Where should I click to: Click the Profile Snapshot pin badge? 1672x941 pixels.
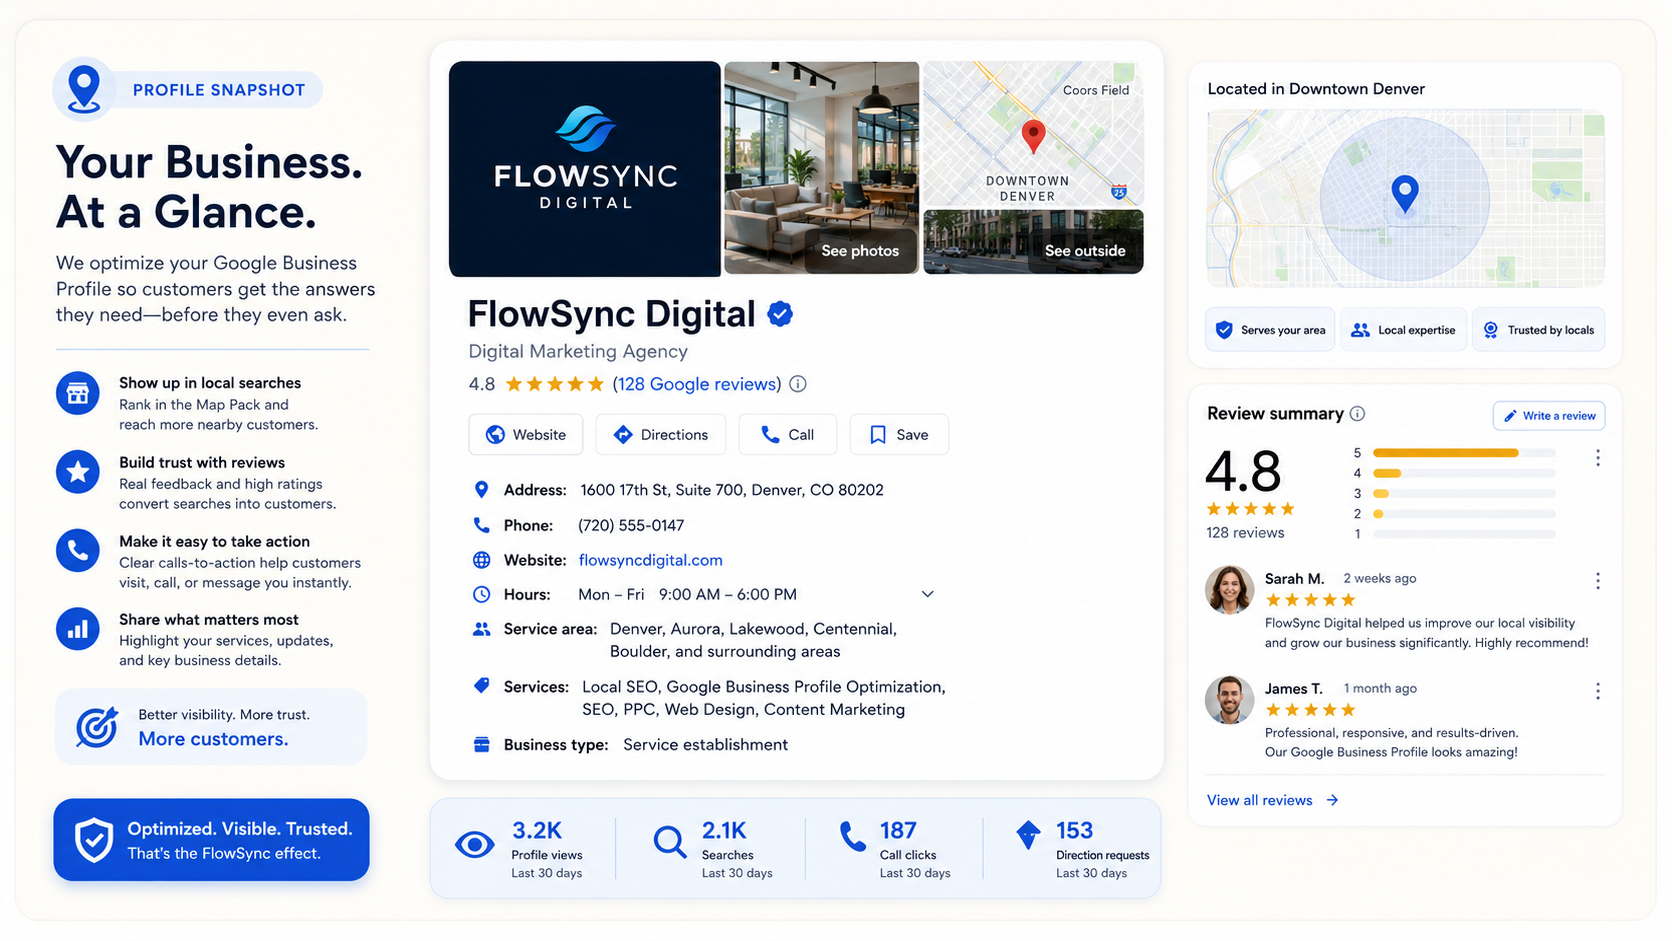(84, 89)
